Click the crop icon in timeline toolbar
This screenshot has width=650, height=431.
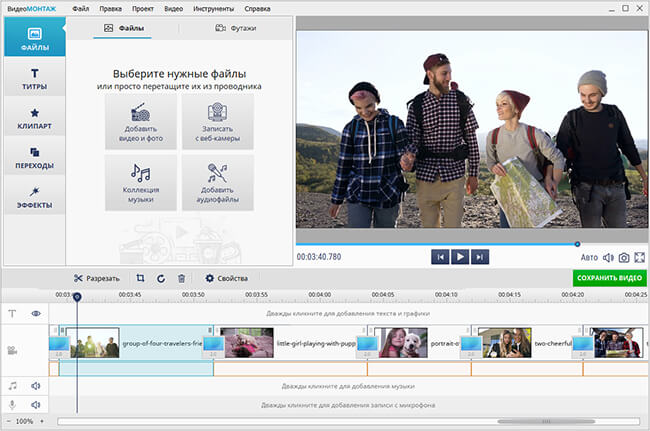coord(141,278)
